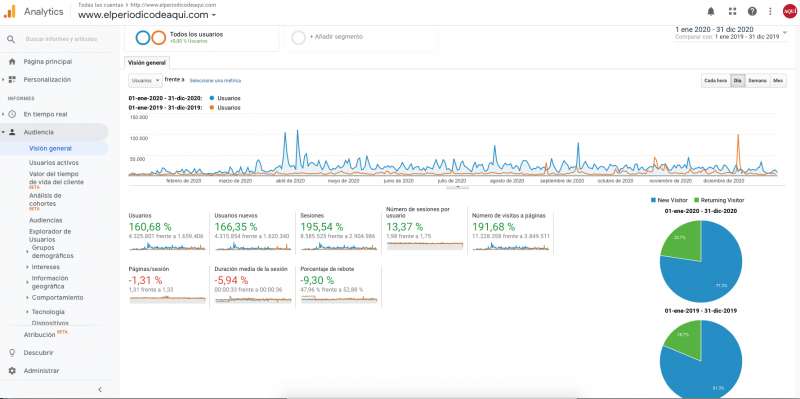
Task: Open the Descubrir section
Action: point(38,353)
